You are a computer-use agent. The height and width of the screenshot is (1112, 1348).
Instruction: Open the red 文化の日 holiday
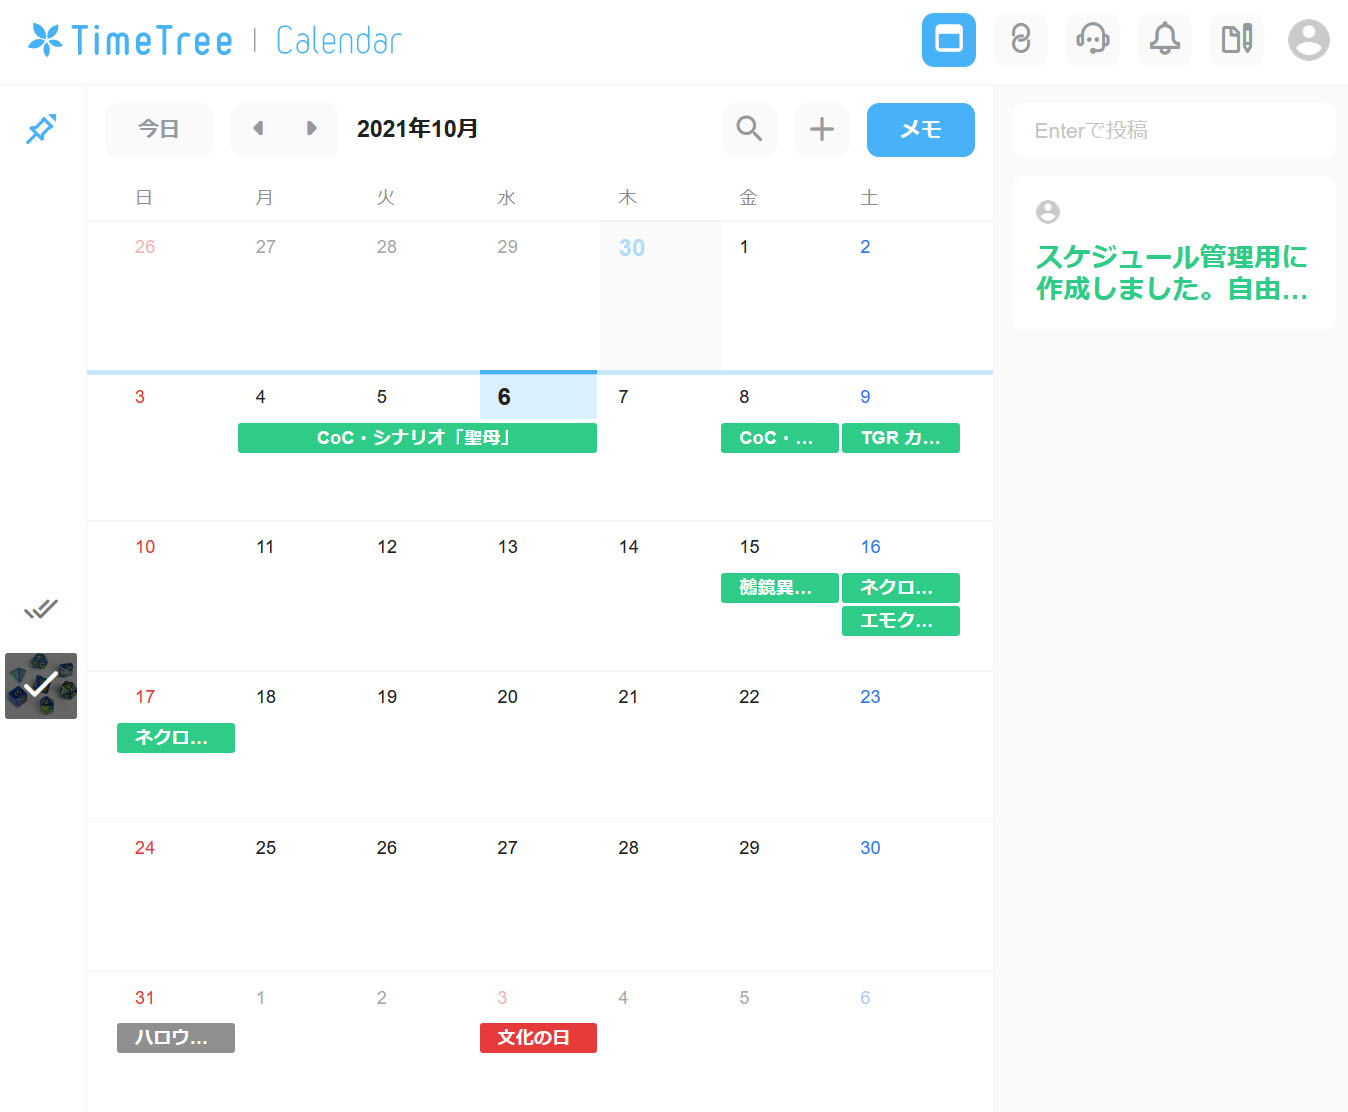(x=538, y=1038)
